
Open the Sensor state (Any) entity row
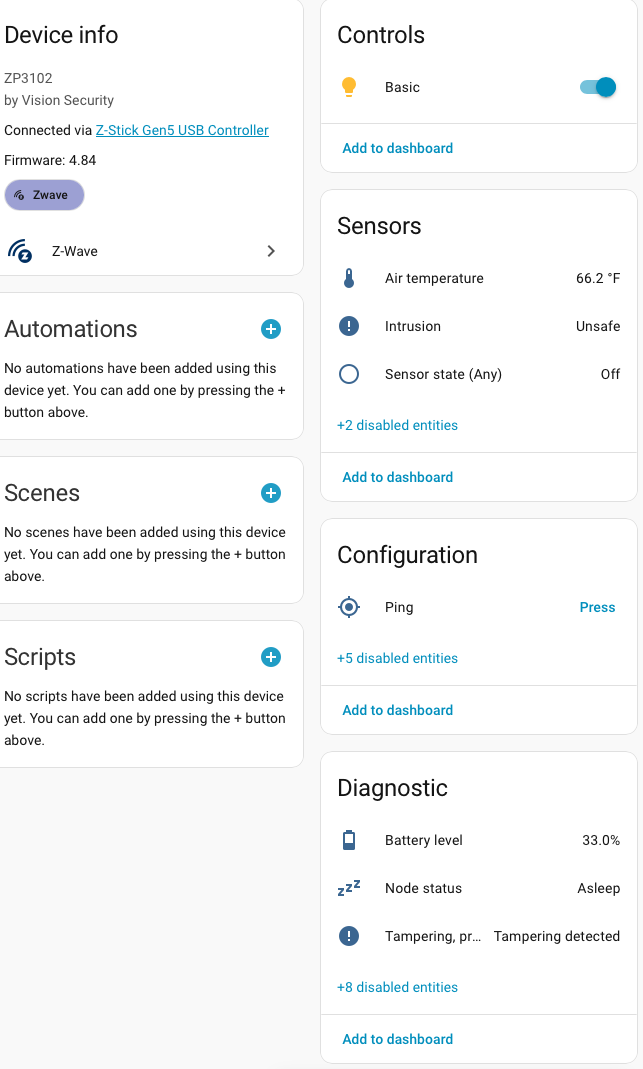[x=443, y=374]
